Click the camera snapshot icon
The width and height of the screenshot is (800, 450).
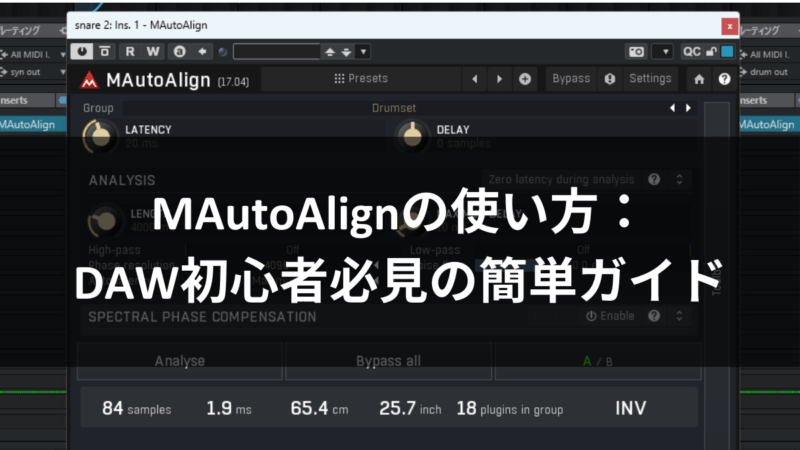click(636, 52)
